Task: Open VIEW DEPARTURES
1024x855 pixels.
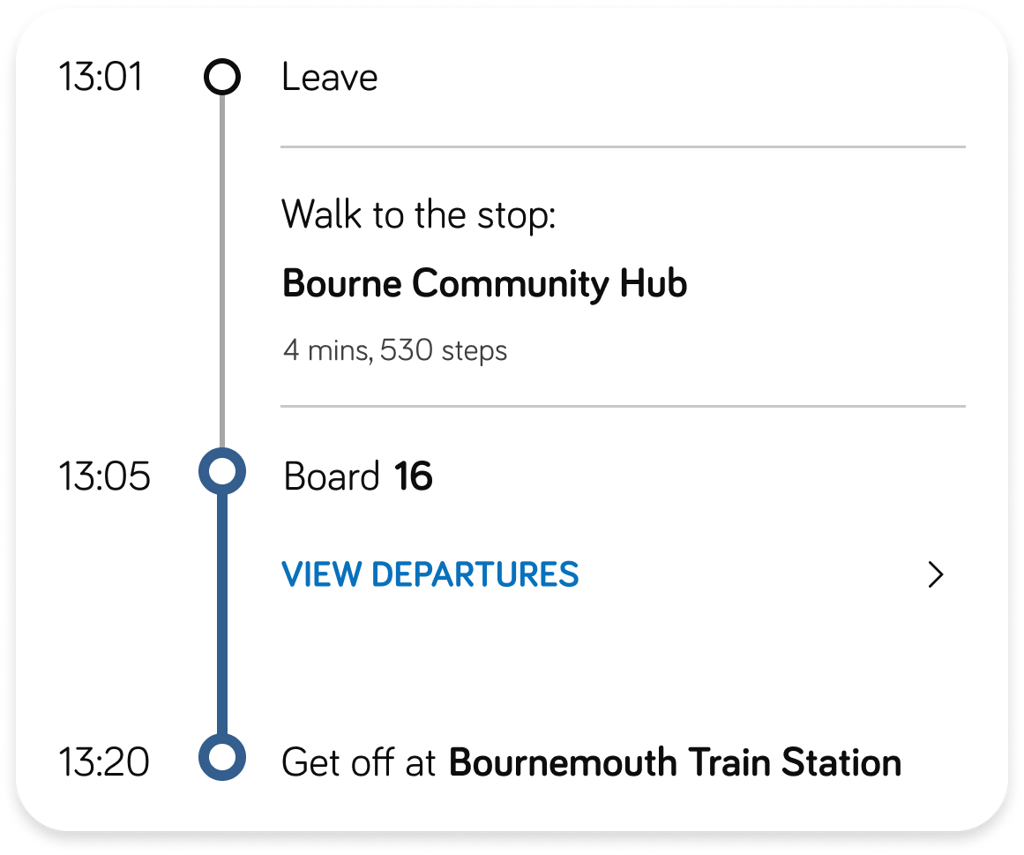Action: (x=430, y=575)
